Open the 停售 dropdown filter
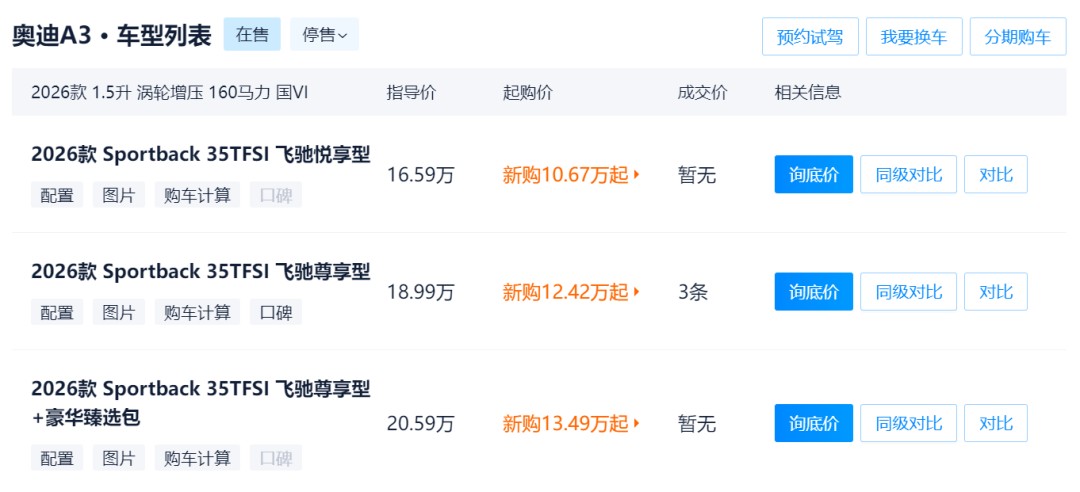 pos(324,35)
